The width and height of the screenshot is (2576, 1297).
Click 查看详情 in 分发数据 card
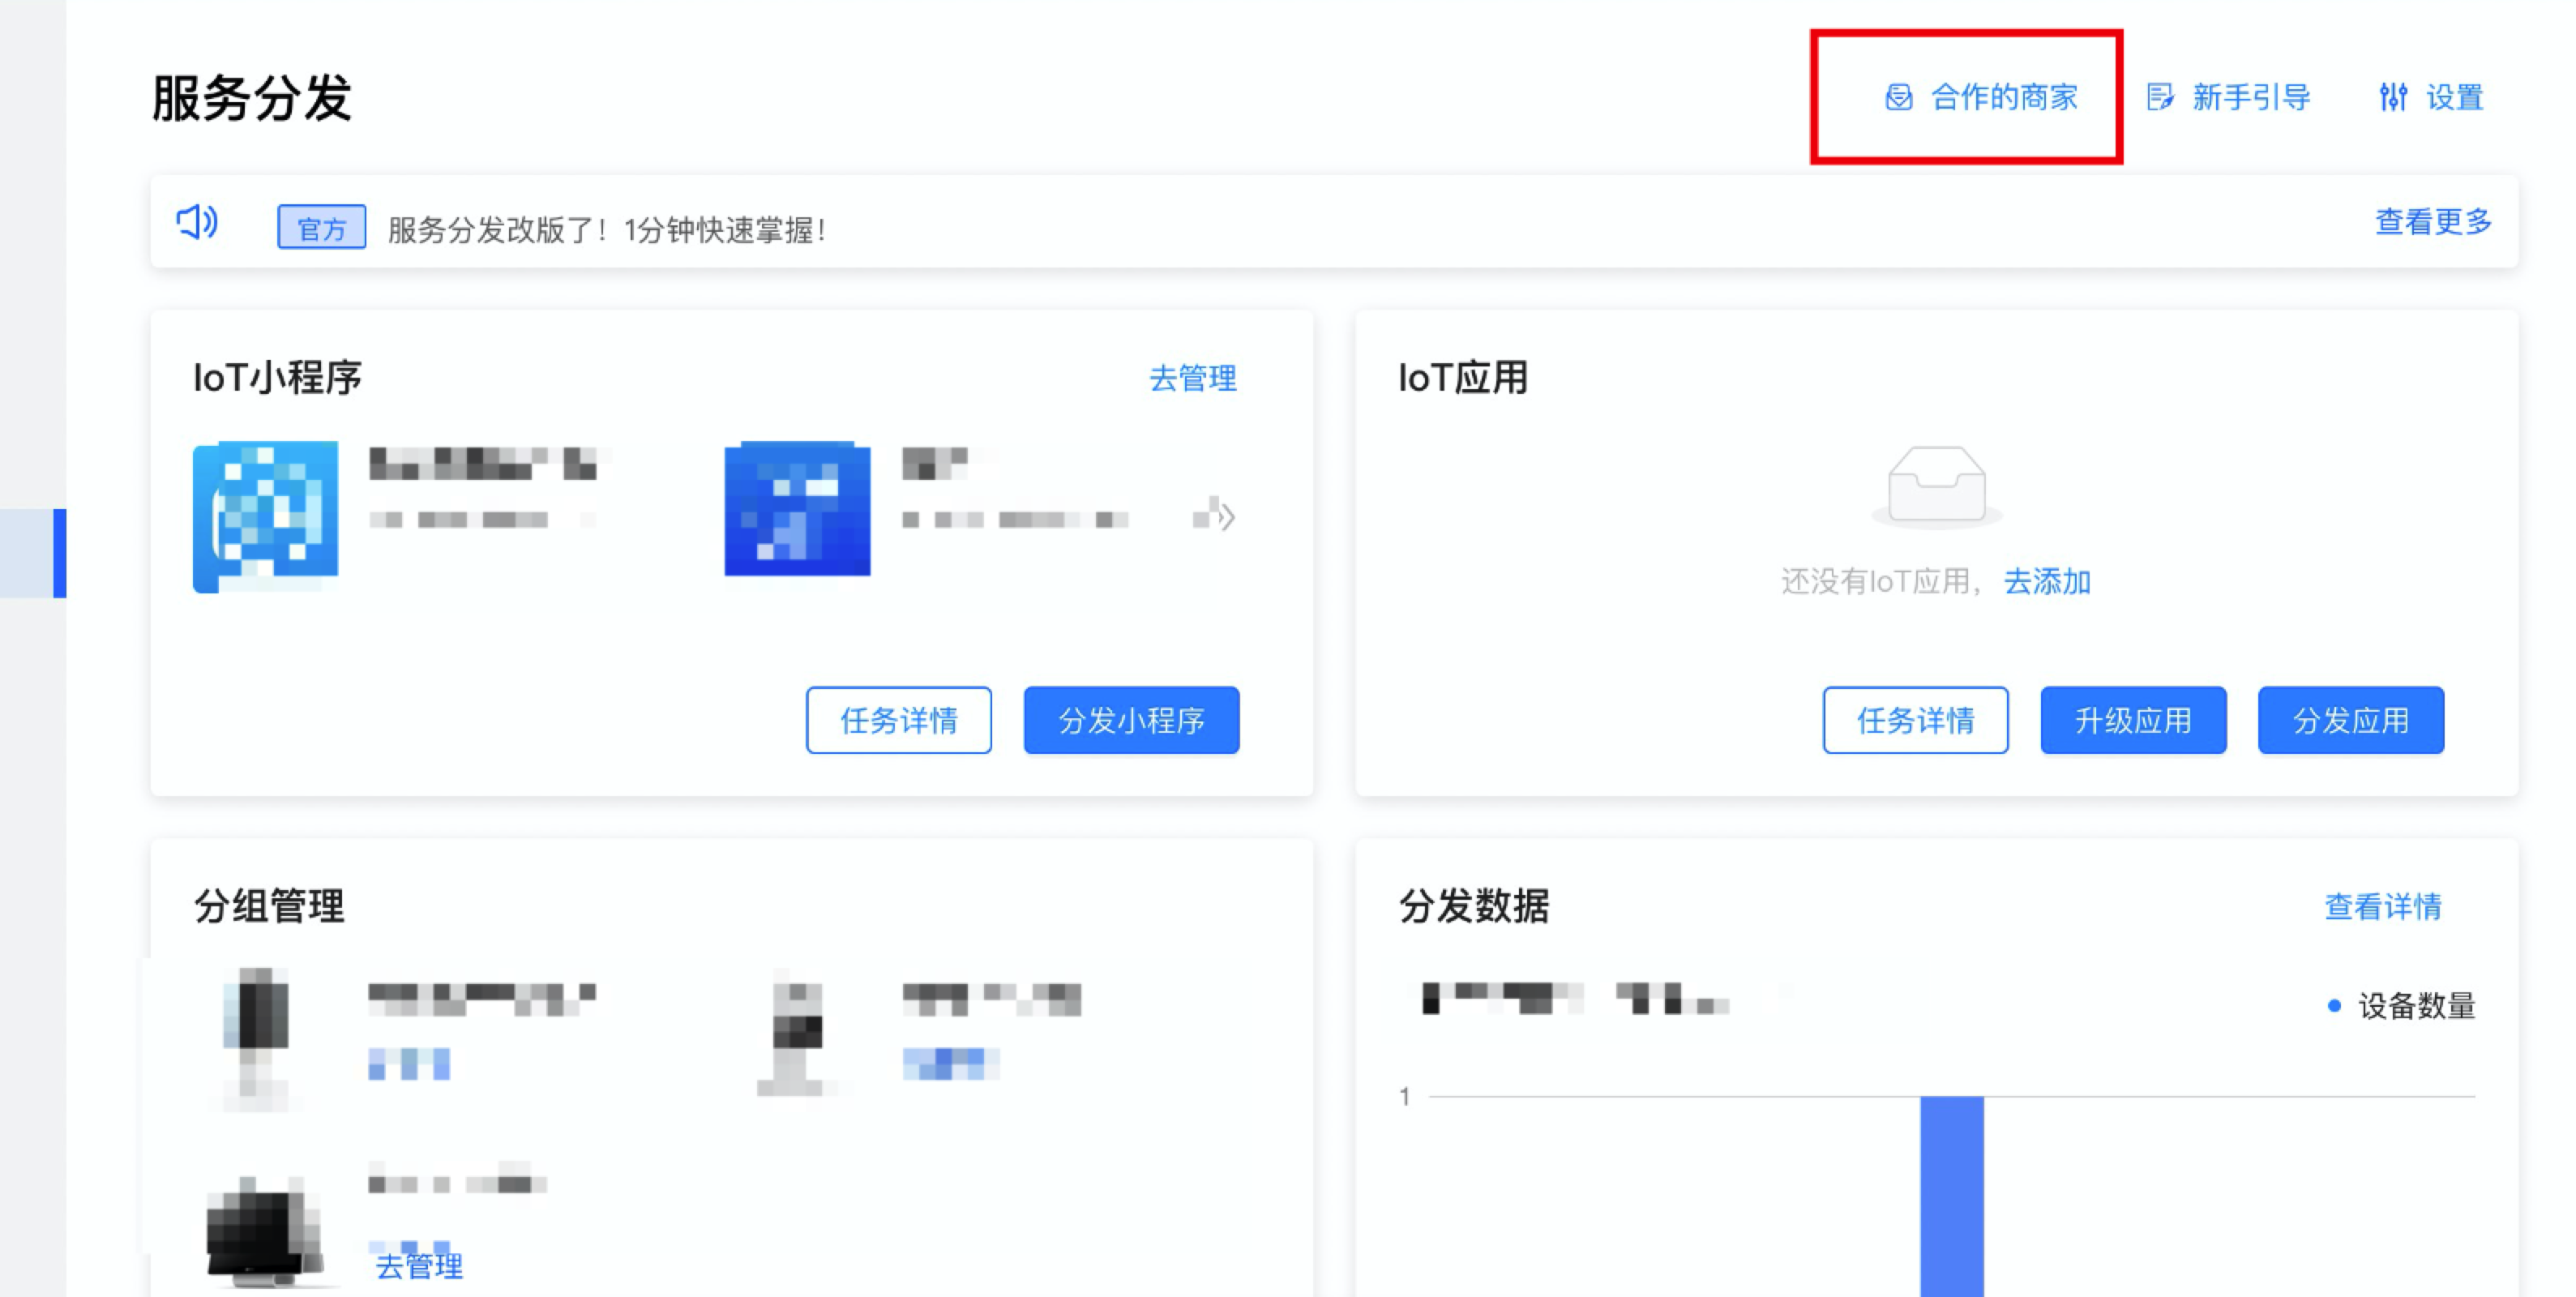coord(2383,906)
